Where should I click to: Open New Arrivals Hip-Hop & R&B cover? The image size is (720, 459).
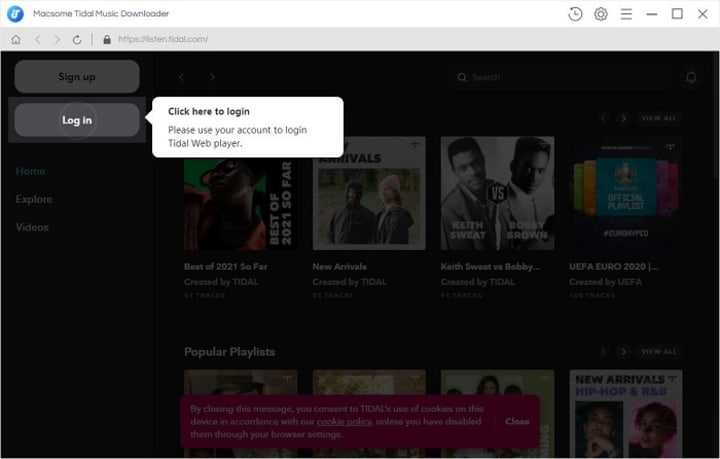(625, 414)
